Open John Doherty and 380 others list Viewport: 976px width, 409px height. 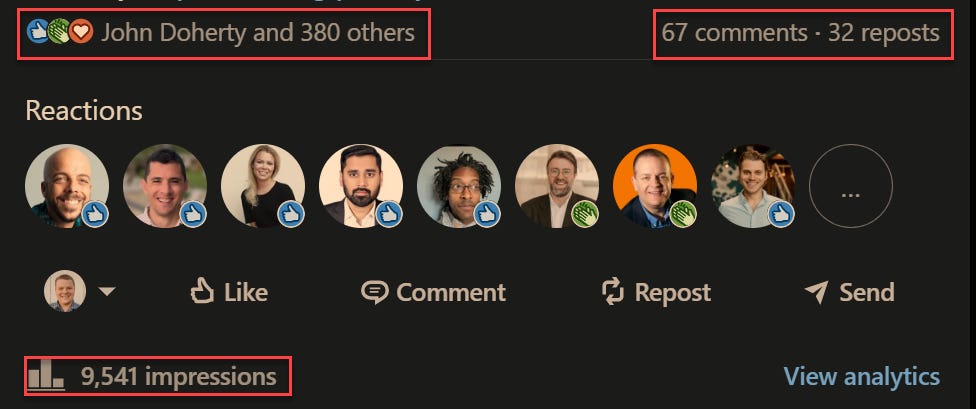pyautogui.click(x=258, y=32)
